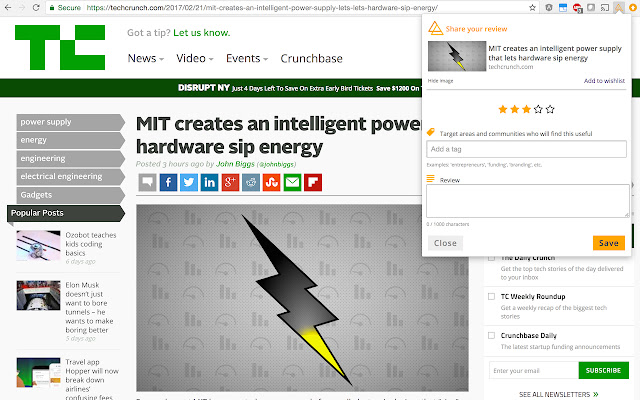Set rating to four stars
The height and width of the screenshot is (400, 640).
pos(538,109)
